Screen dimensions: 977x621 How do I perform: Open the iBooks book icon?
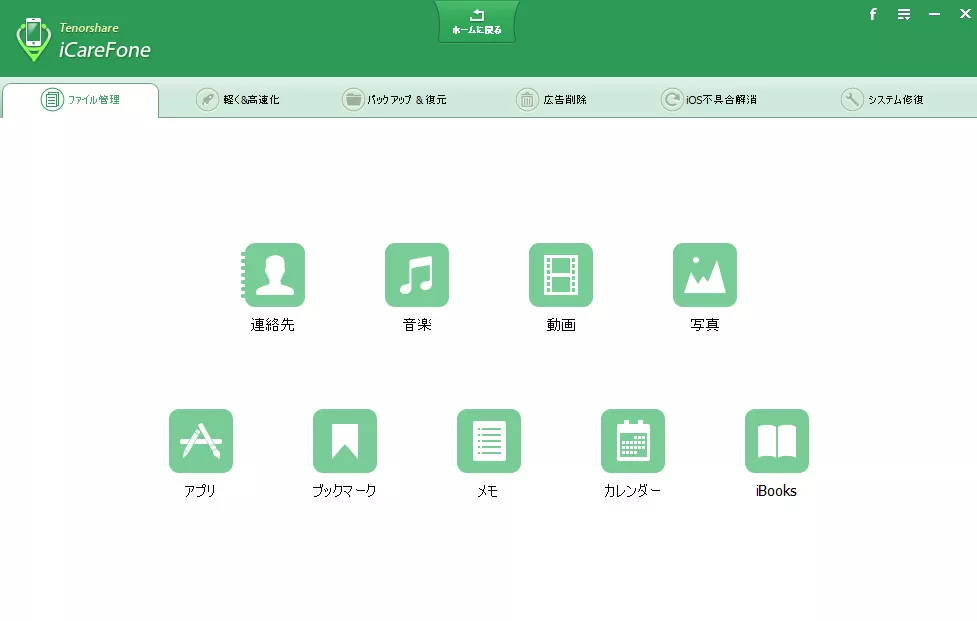tap(777, 441)
